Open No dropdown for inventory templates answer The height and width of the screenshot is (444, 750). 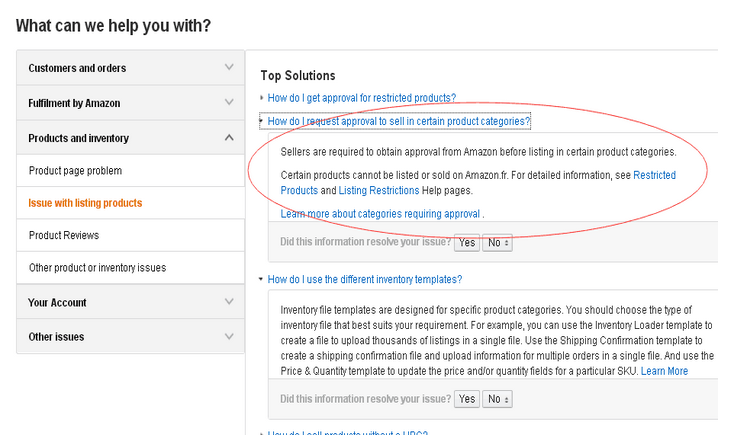(x=498, y=399)
